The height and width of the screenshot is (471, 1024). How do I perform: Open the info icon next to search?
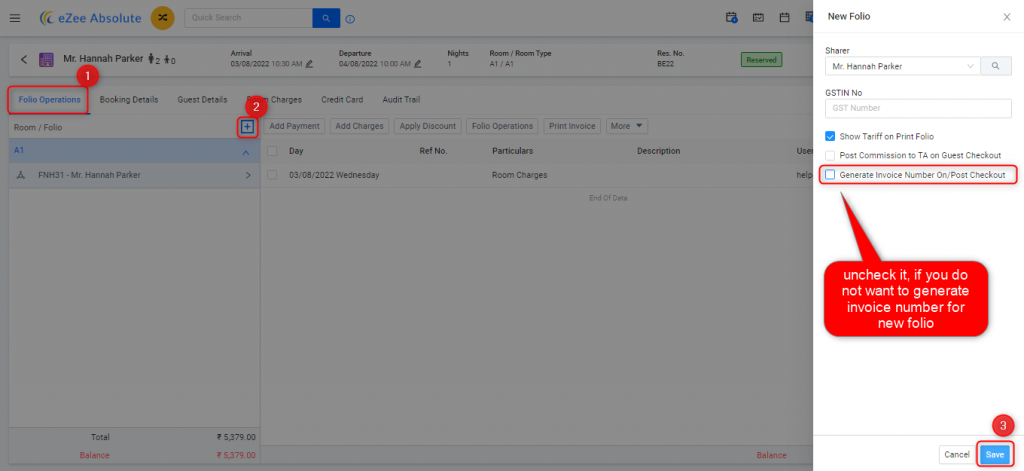click(350, 19)
